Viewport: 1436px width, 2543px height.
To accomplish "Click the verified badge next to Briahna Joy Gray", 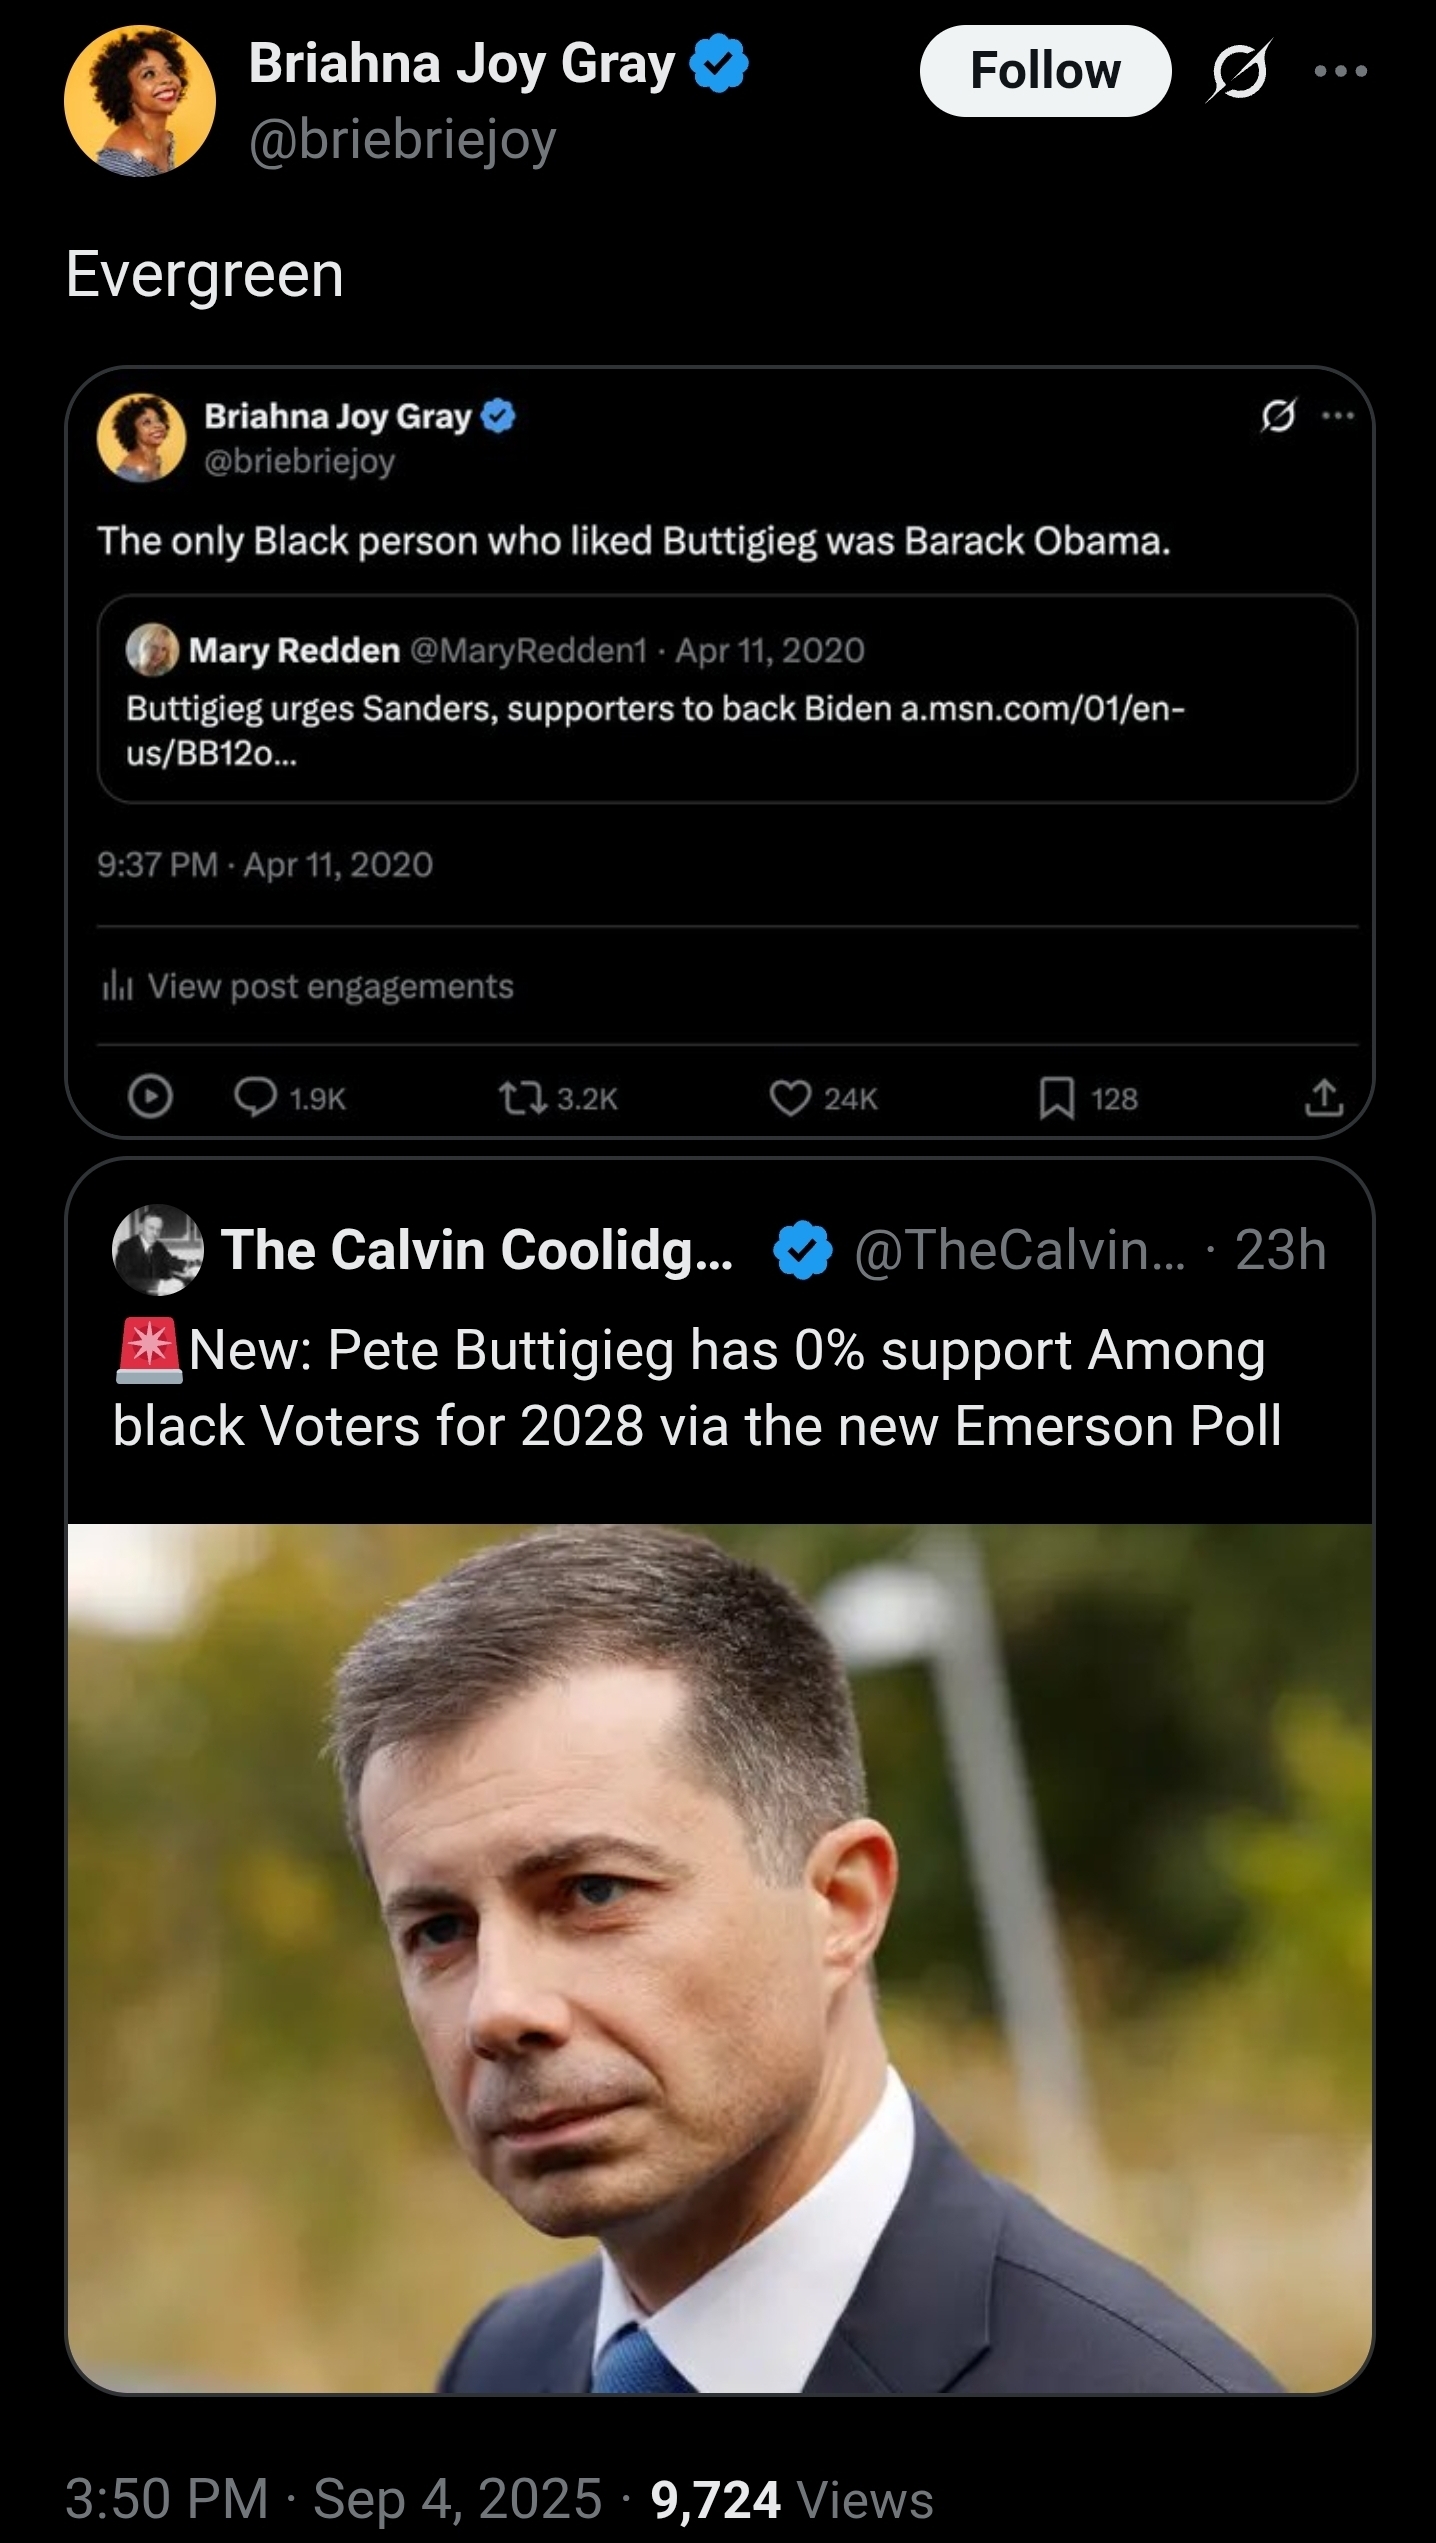I will click(720, 64).
